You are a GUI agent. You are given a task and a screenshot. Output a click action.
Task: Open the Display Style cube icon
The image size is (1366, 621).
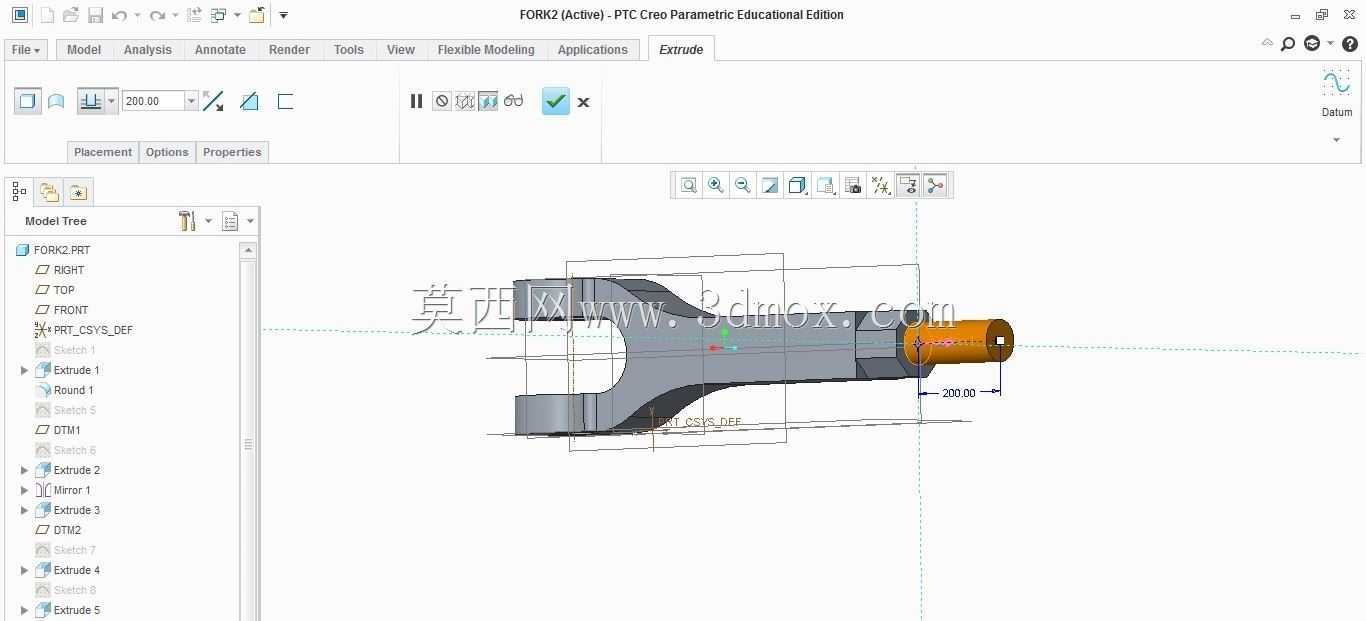[798, 185]
